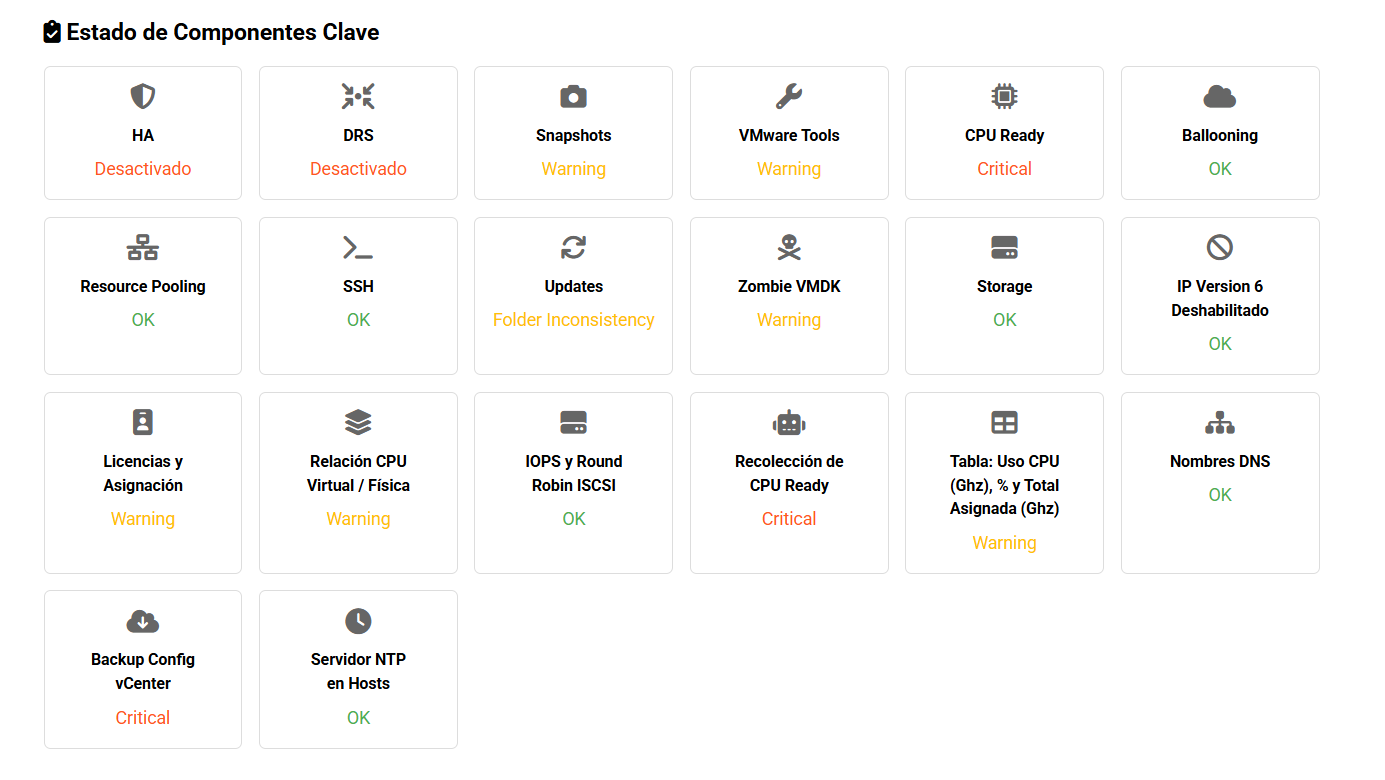The width and height of the screenshot is (1385, 780).
Task: Click Critical status under Backup Config vCenter
Action: (x=143, y=718)
